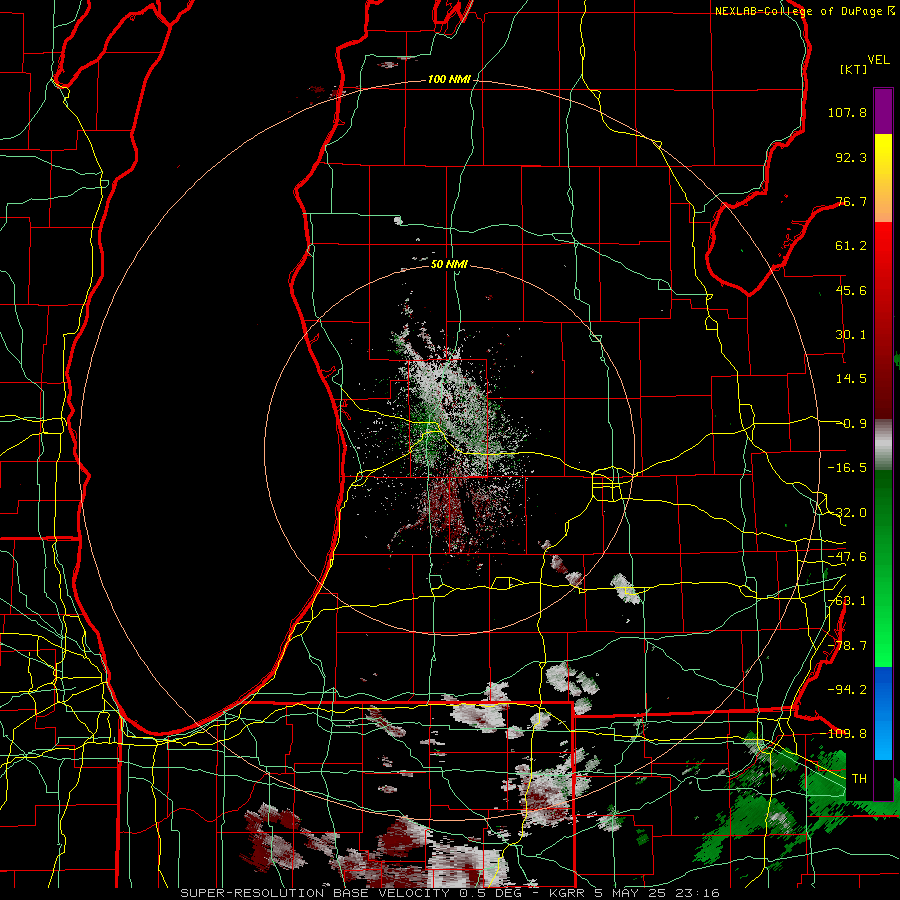
Task: Select the 45.6 velocity scale value
Action: pyautogui.click(x=851, y=290)
